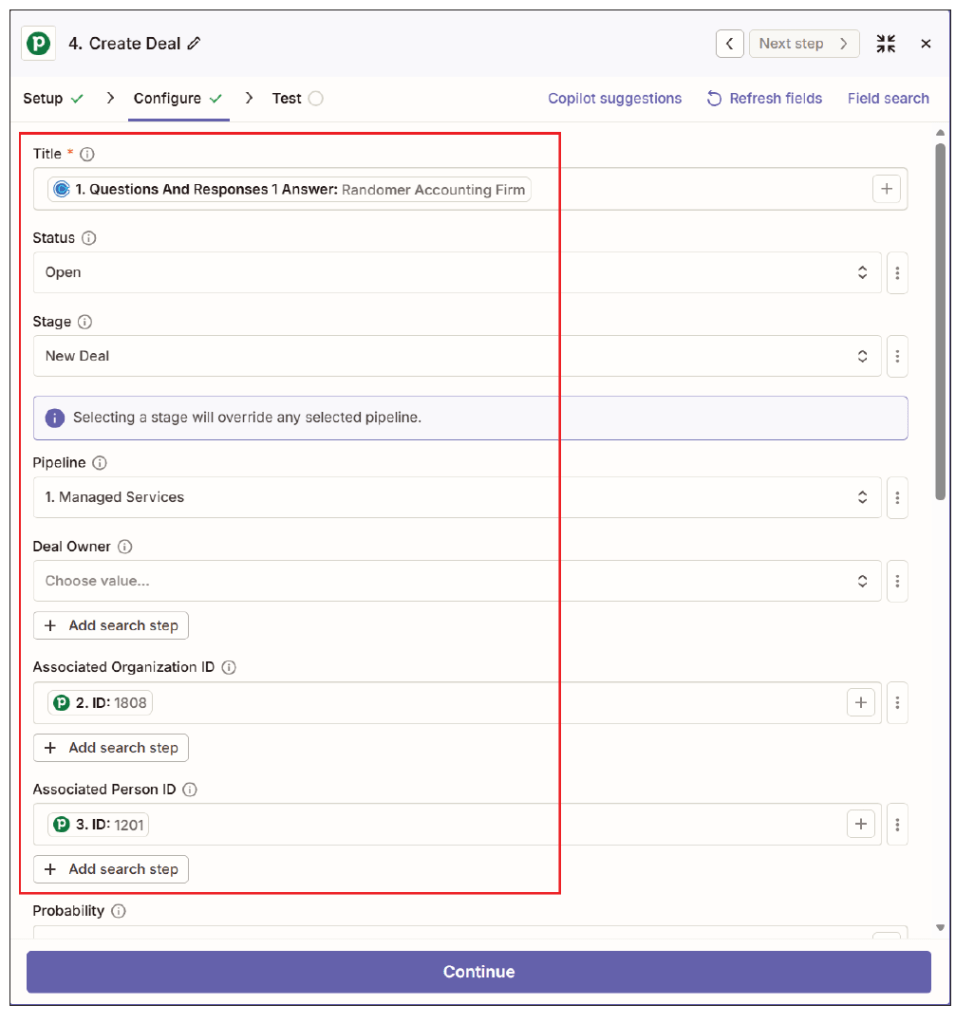Open Organization ID three-dot menu

pos(897,703)
